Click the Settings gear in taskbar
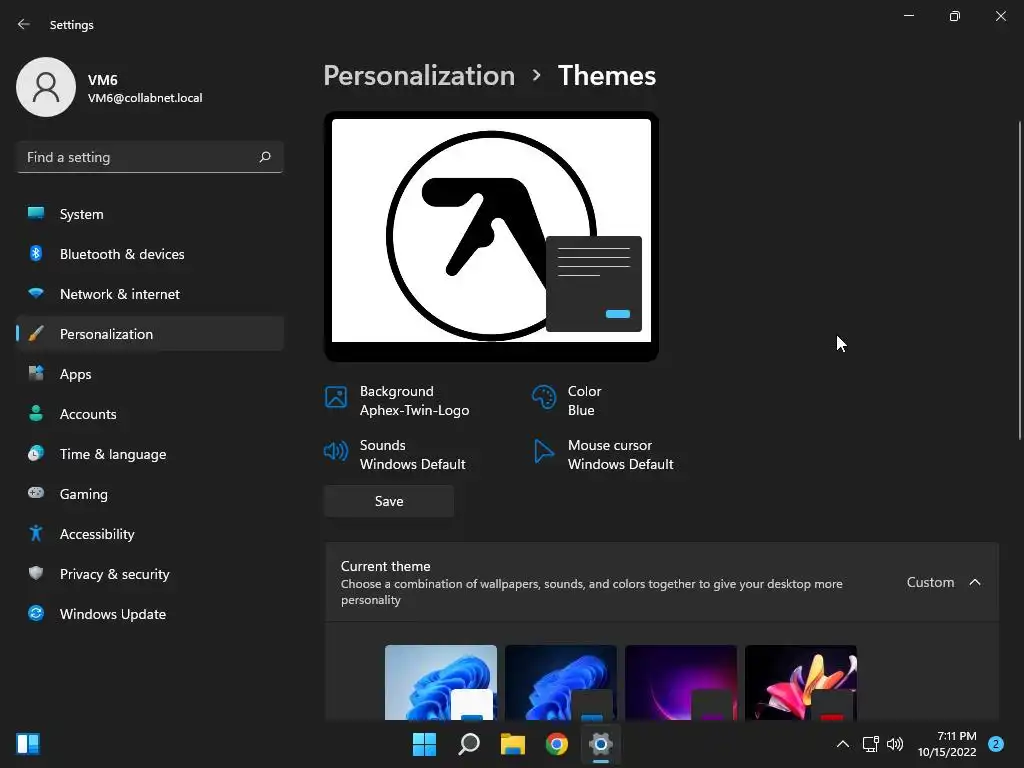 pyautogui.click(x=600, y=744)
